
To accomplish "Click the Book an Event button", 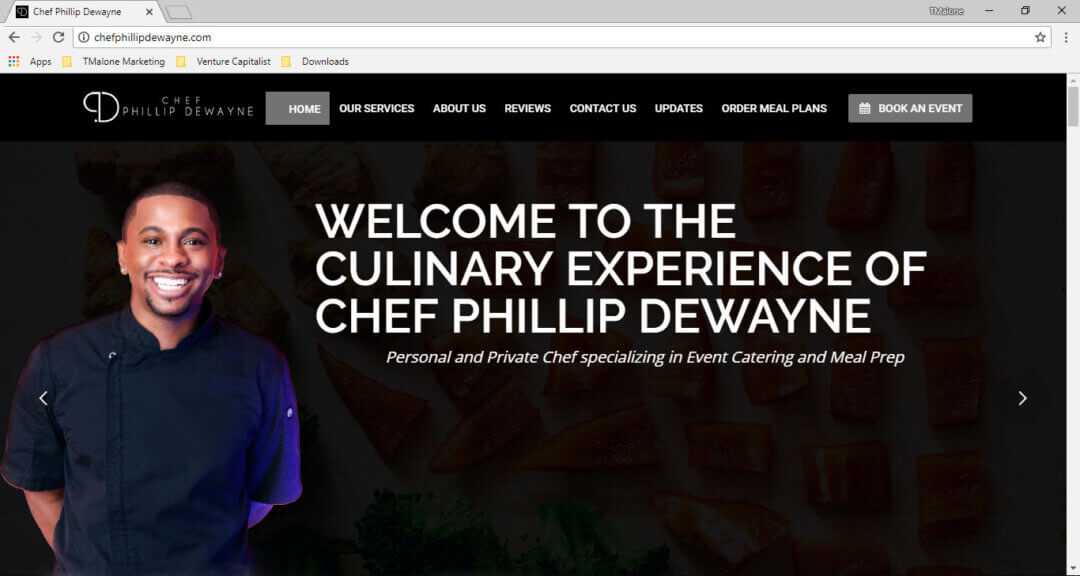I will tap(910, 108).
